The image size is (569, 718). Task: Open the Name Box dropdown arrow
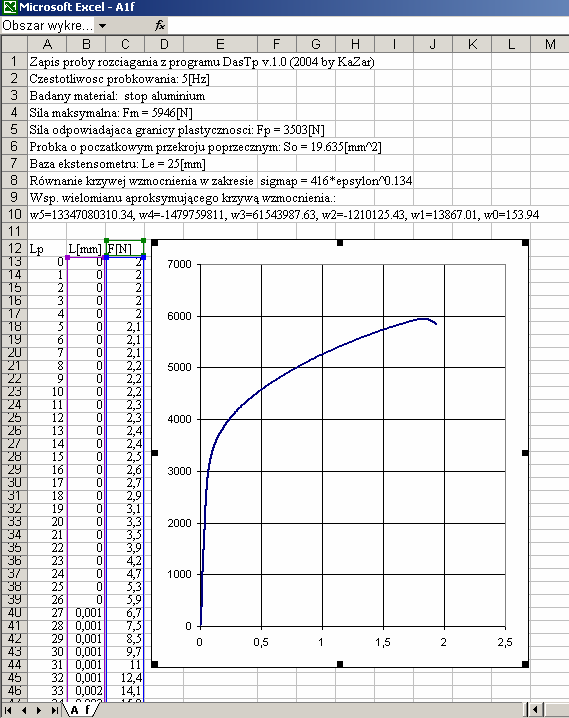tap(103, 26)
